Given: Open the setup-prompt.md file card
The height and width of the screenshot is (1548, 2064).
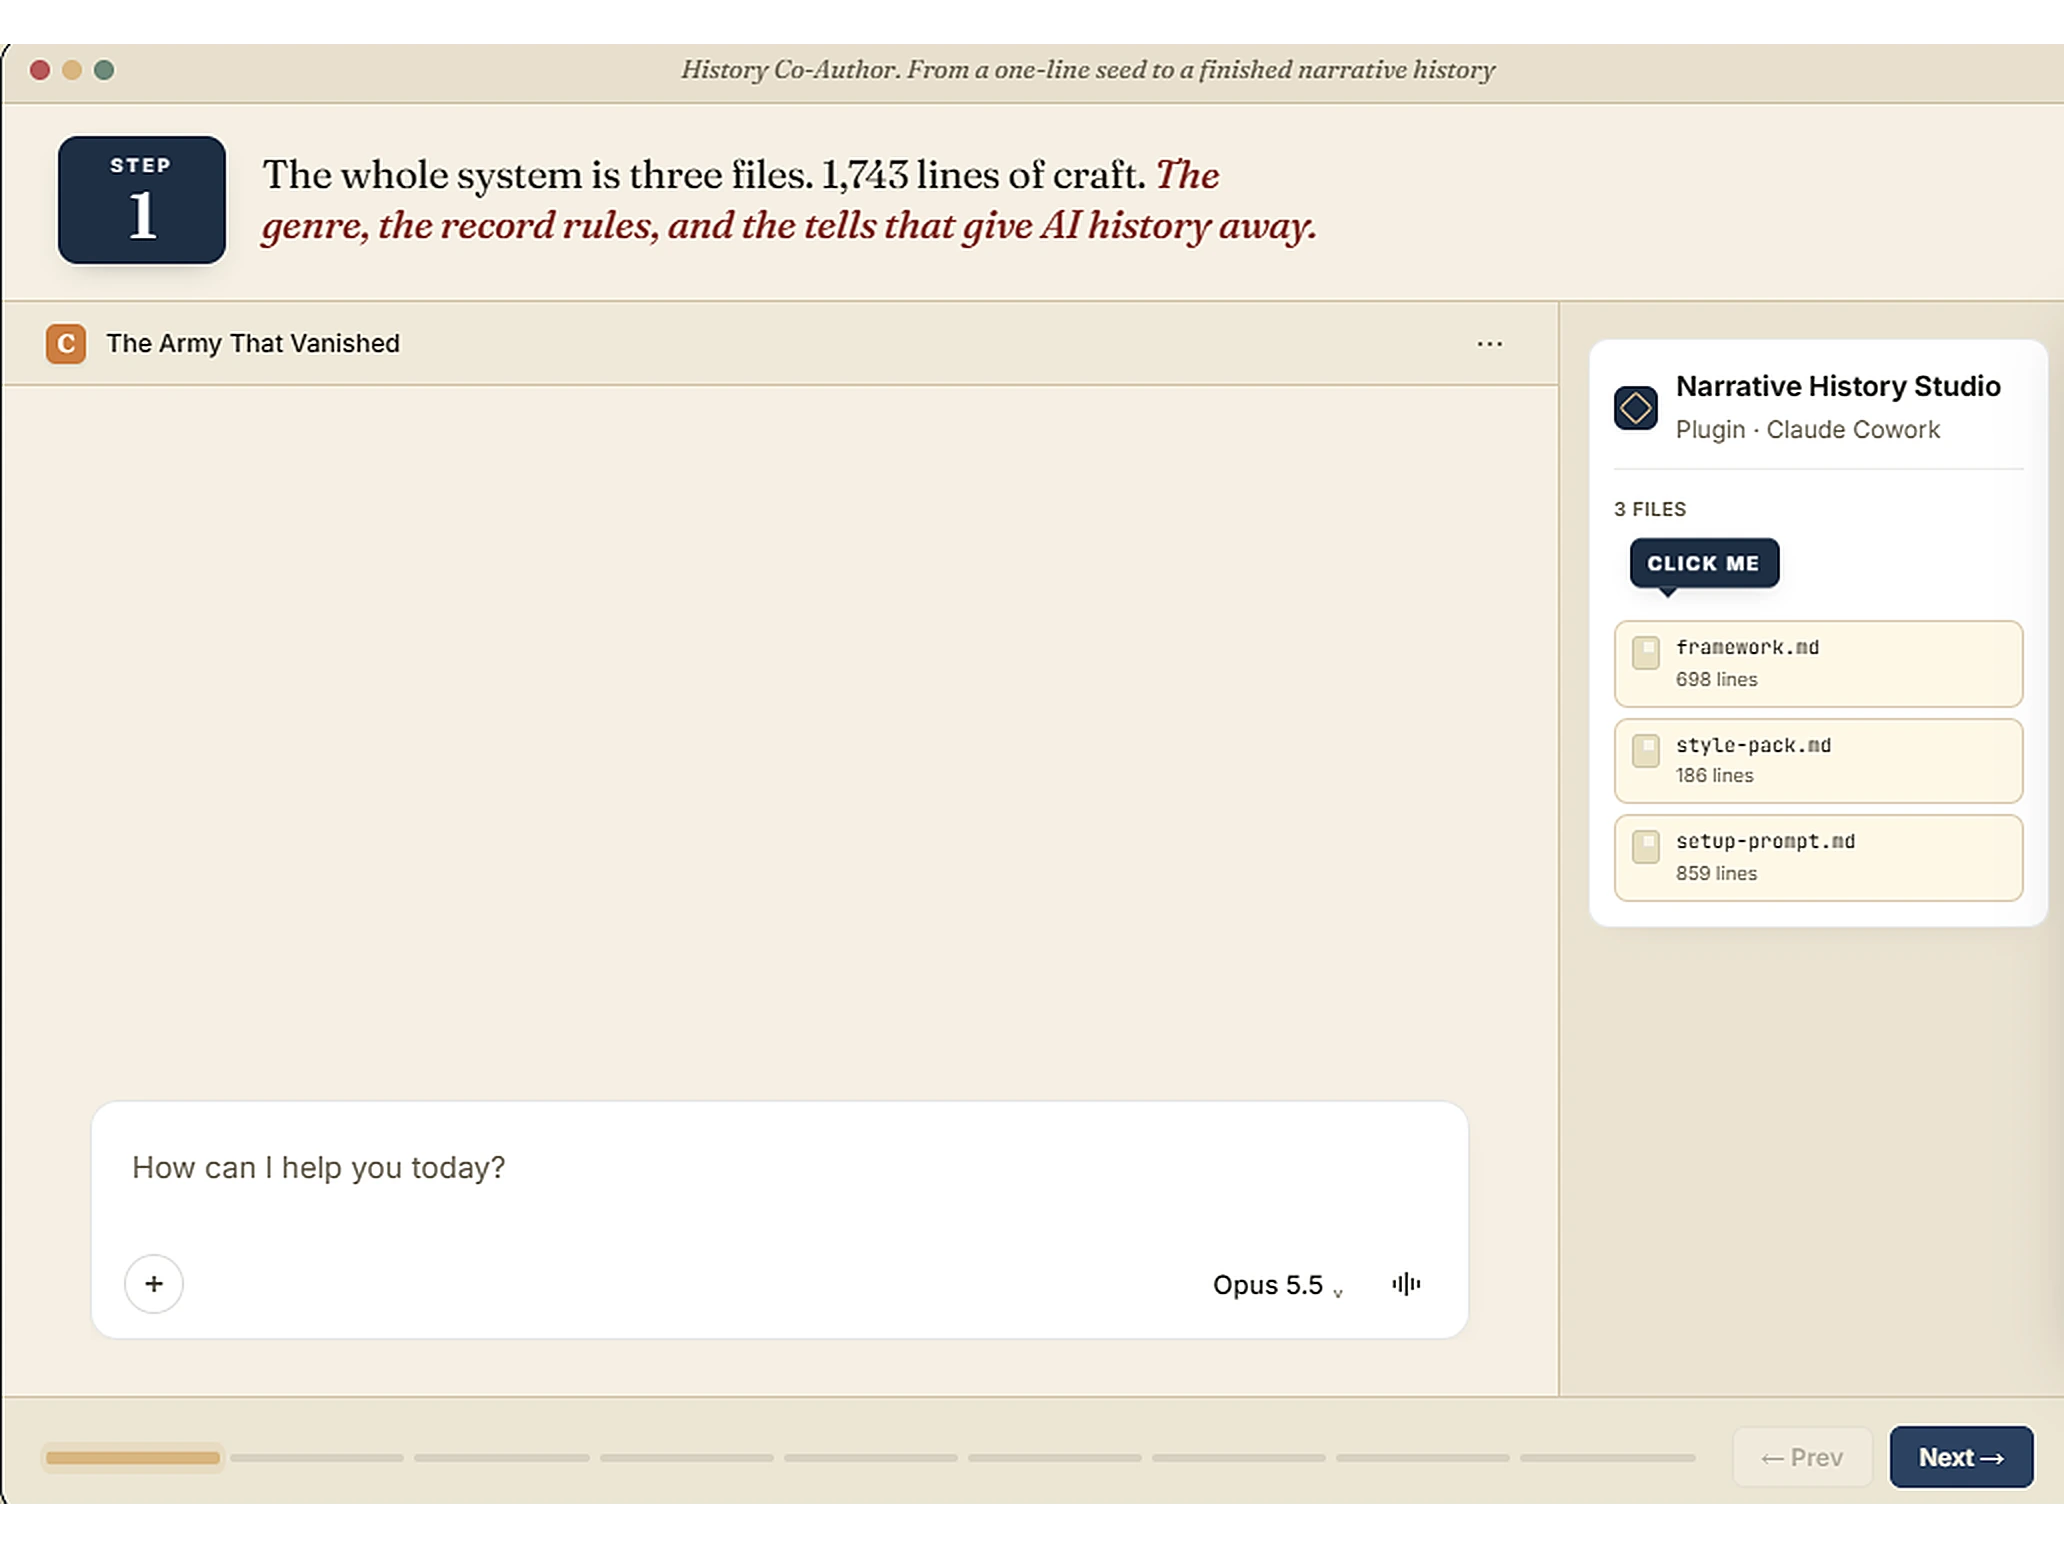Looking at the screenshot, I should coord(1817,857).
